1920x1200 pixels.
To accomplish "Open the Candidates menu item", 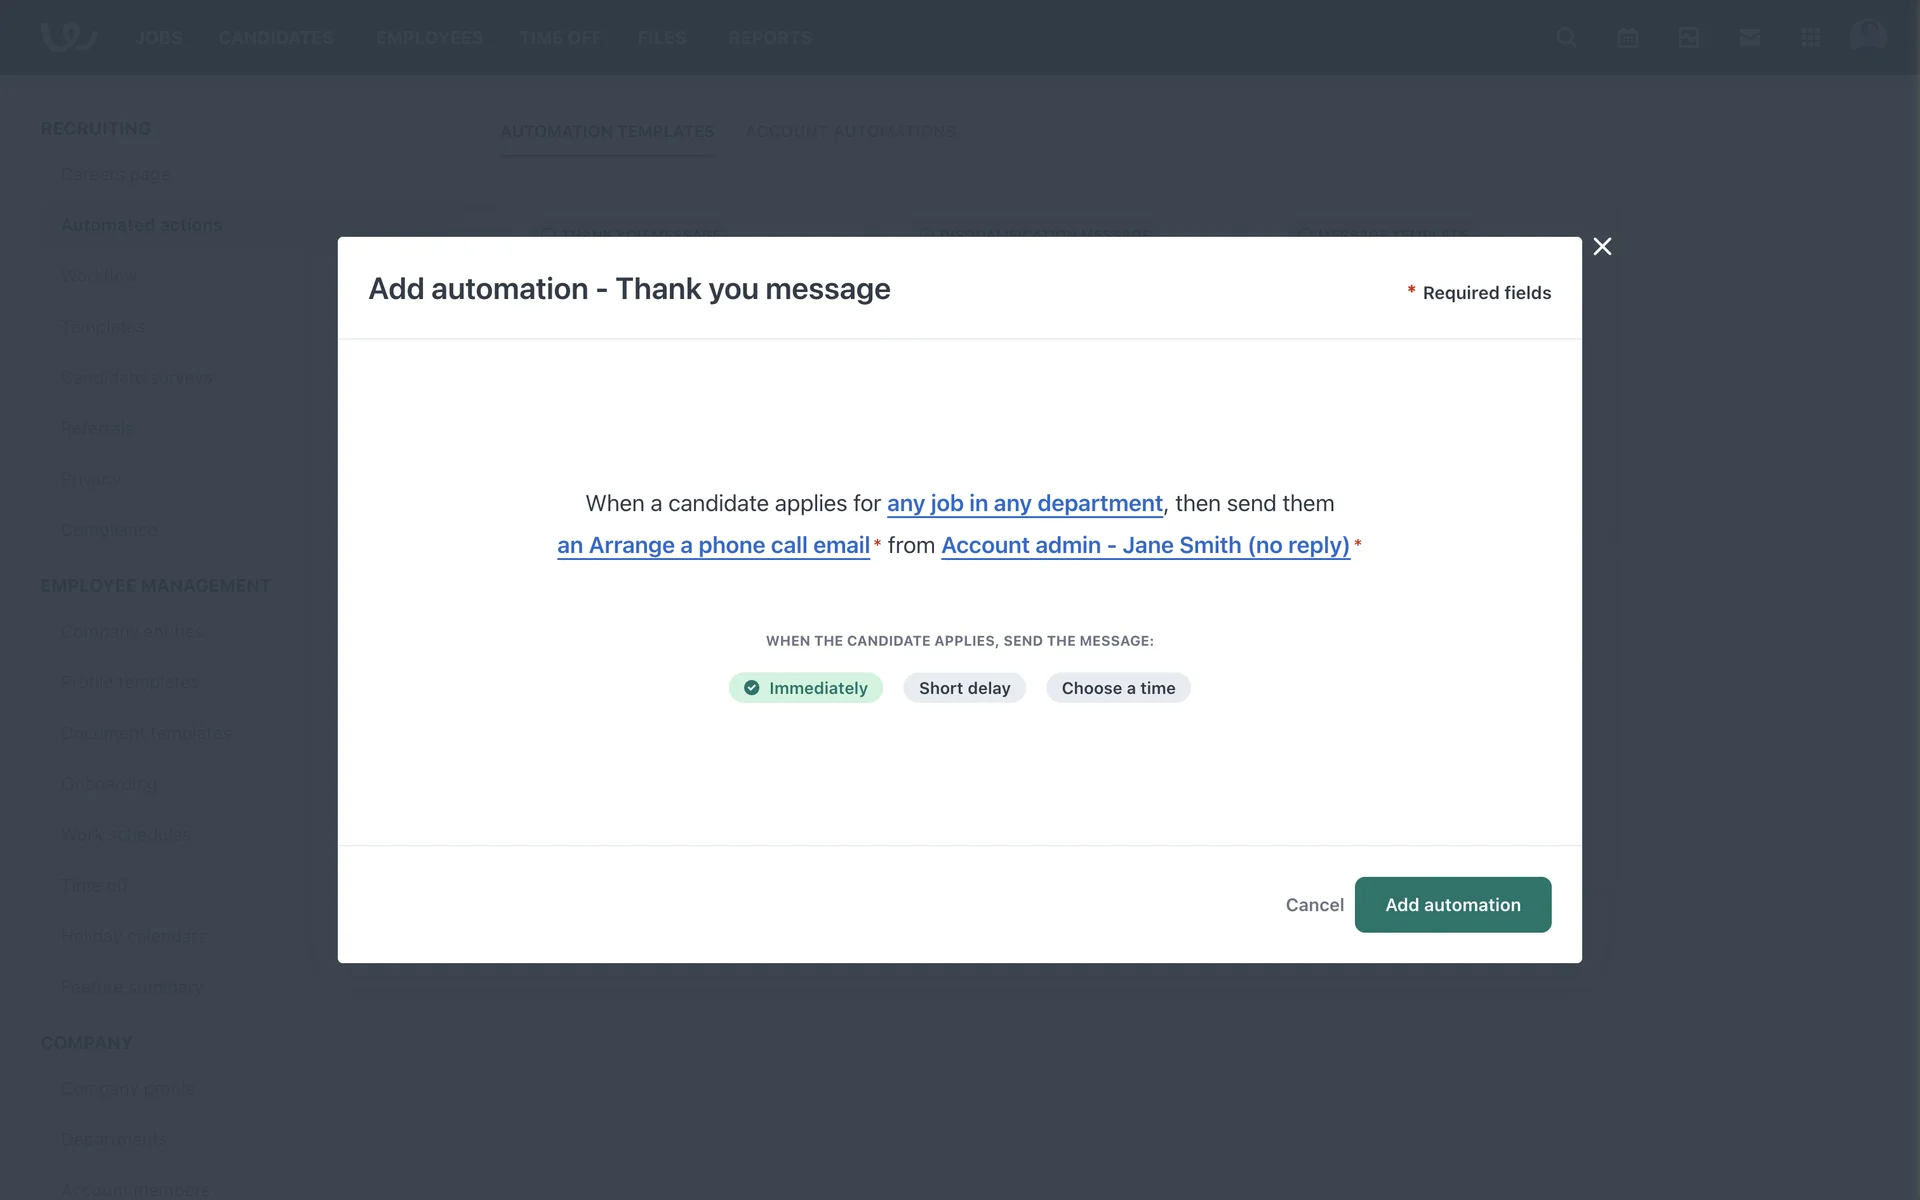I will click(276, 38).
